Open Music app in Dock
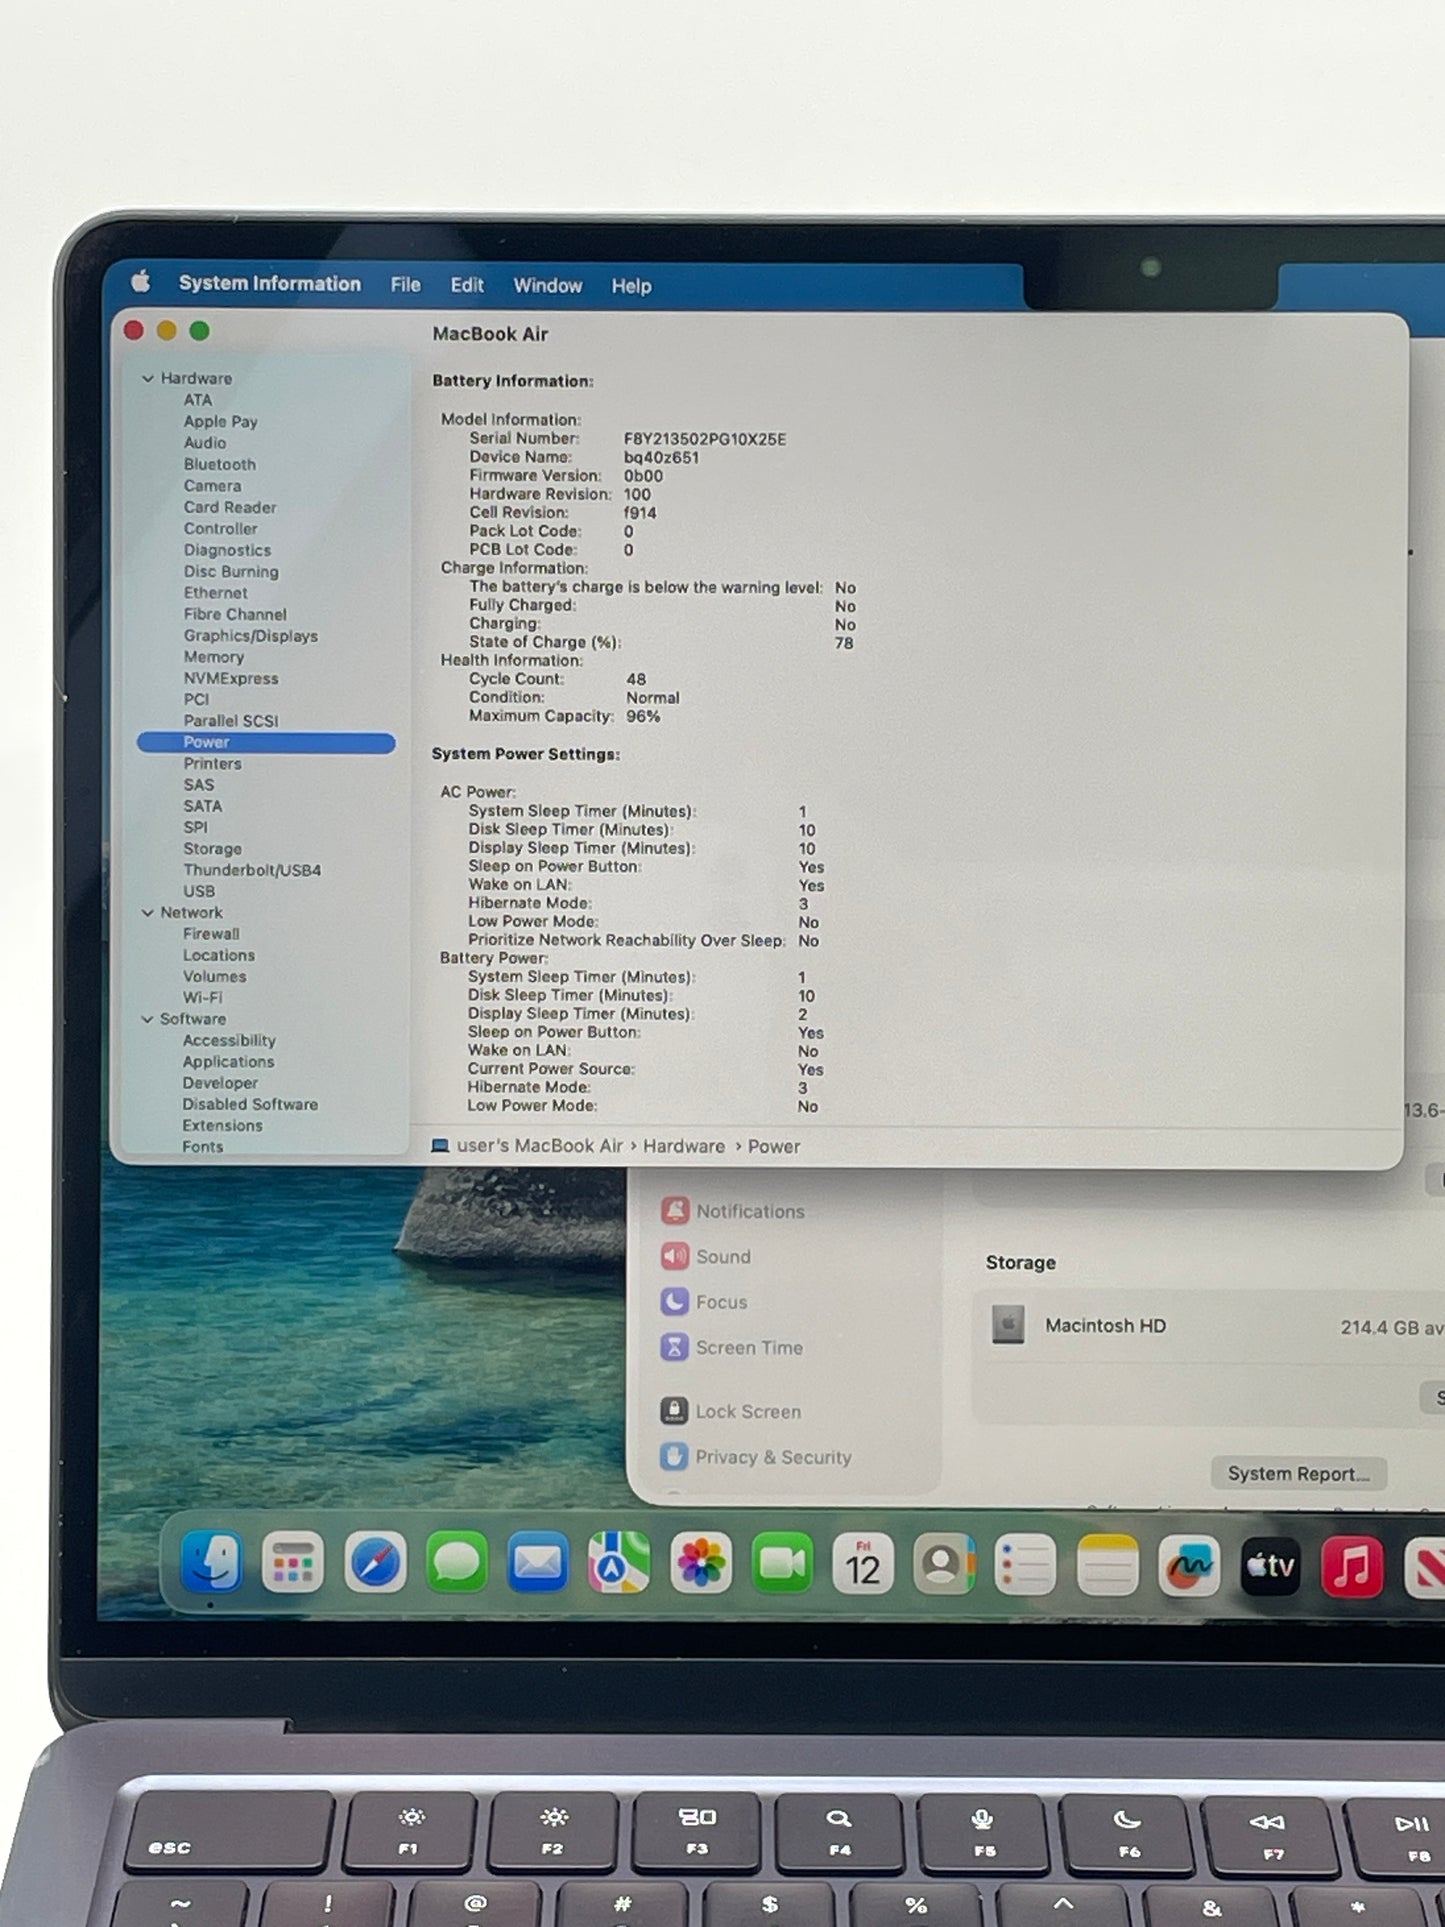This screenshot has width=1445, height=1927. [x=1352, y=1566]
